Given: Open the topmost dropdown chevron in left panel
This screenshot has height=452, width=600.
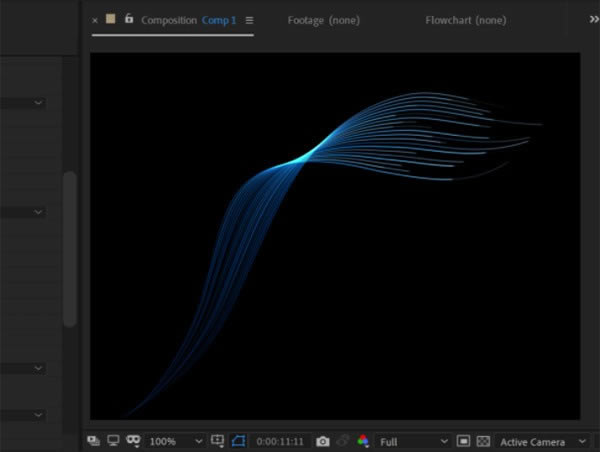Looking at the screenshot, I should (x=38, y=102).
